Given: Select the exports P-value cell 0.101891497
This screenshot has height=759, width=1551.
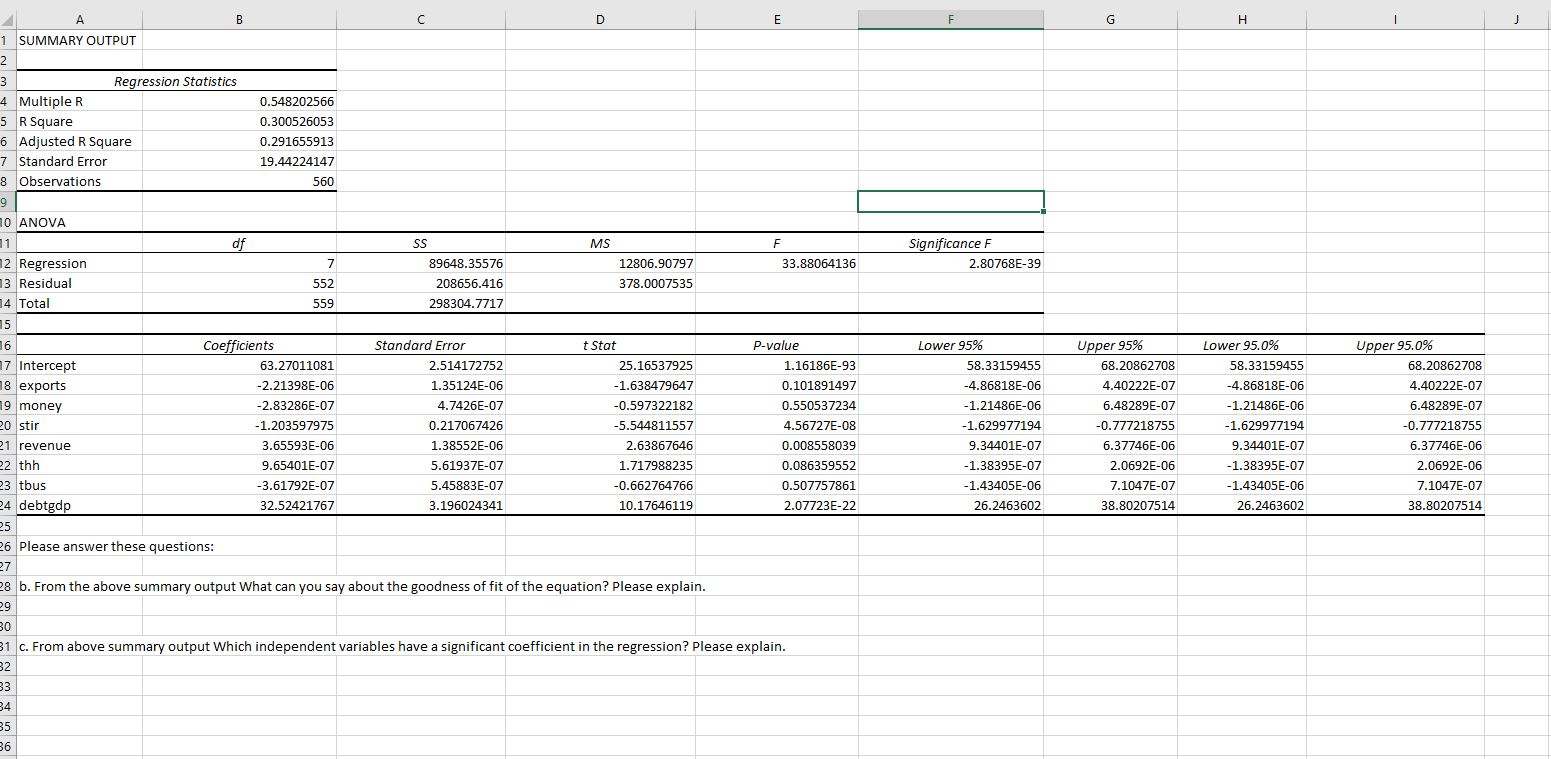Looking at the screenshot, I should pos(777,385).
